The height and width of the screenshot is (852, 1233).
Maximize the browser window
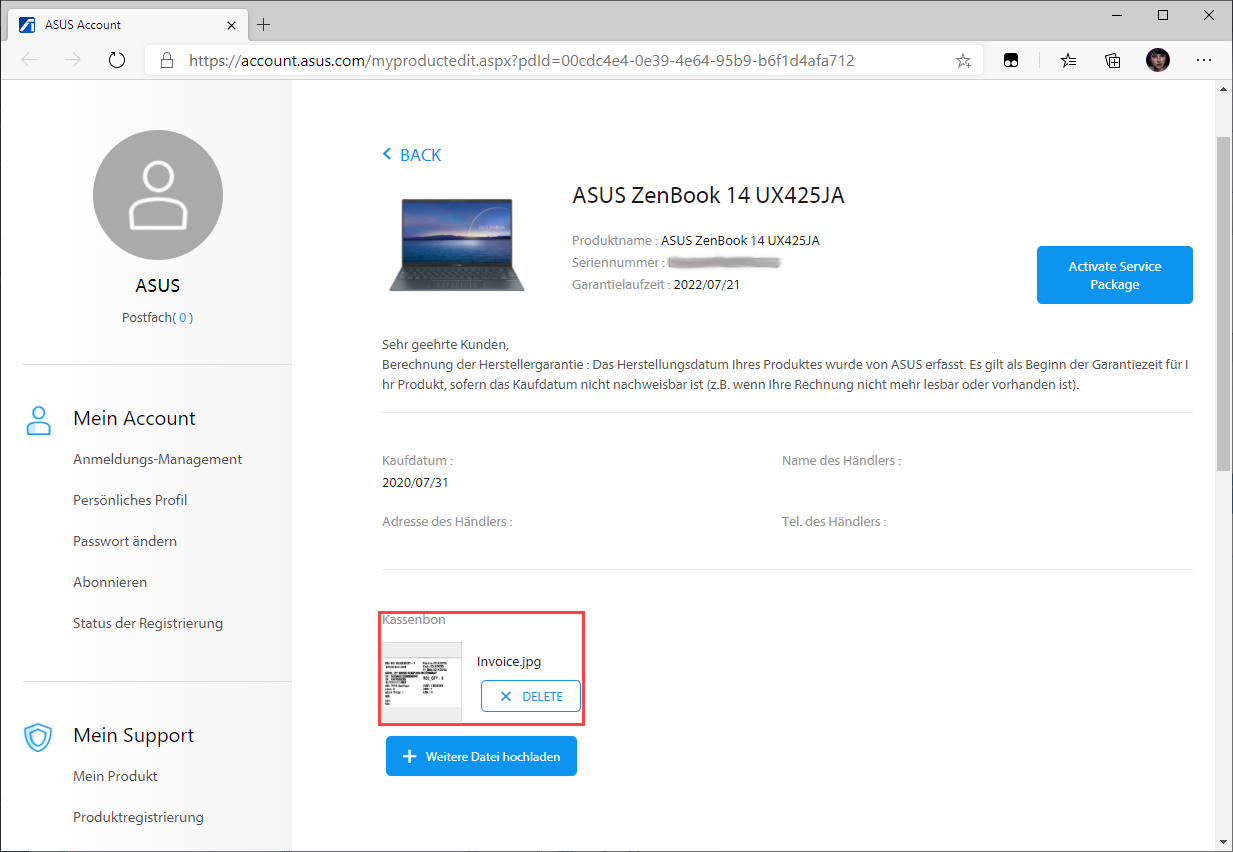coord(1162,15)
